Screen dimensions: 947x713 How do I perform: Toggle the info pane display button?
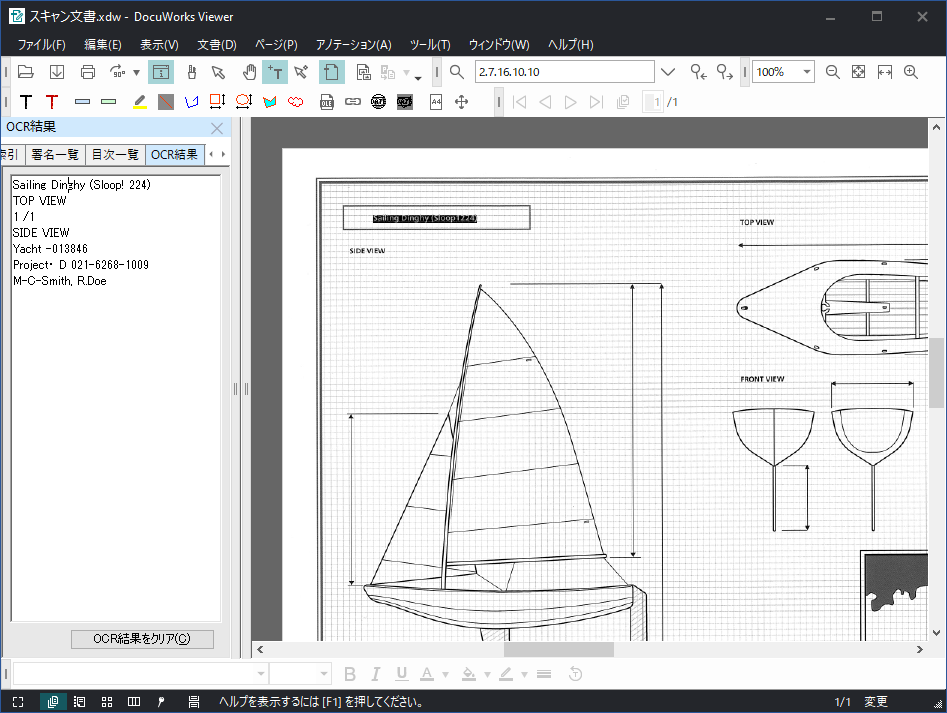point(161,72)
